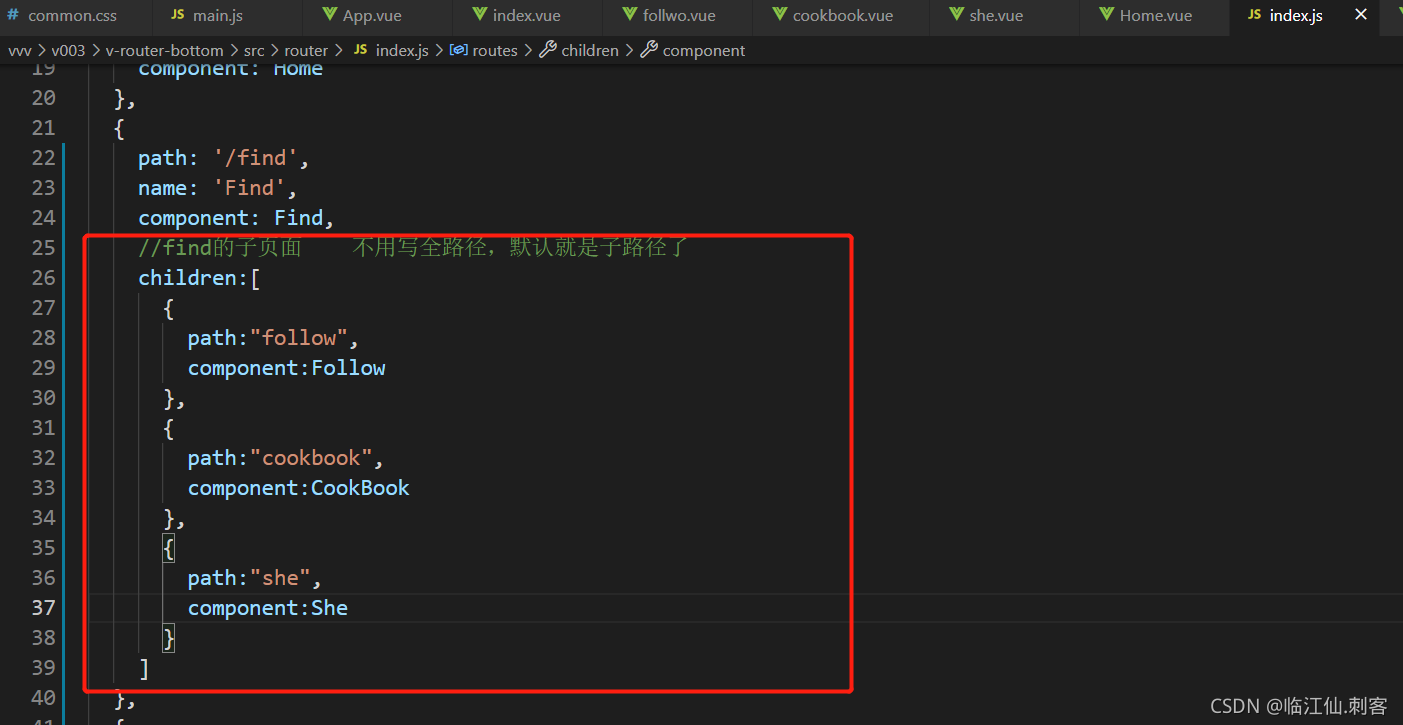Click the JS icon on main.js tab
This screenshot has width=1403, height=725.
178,16
